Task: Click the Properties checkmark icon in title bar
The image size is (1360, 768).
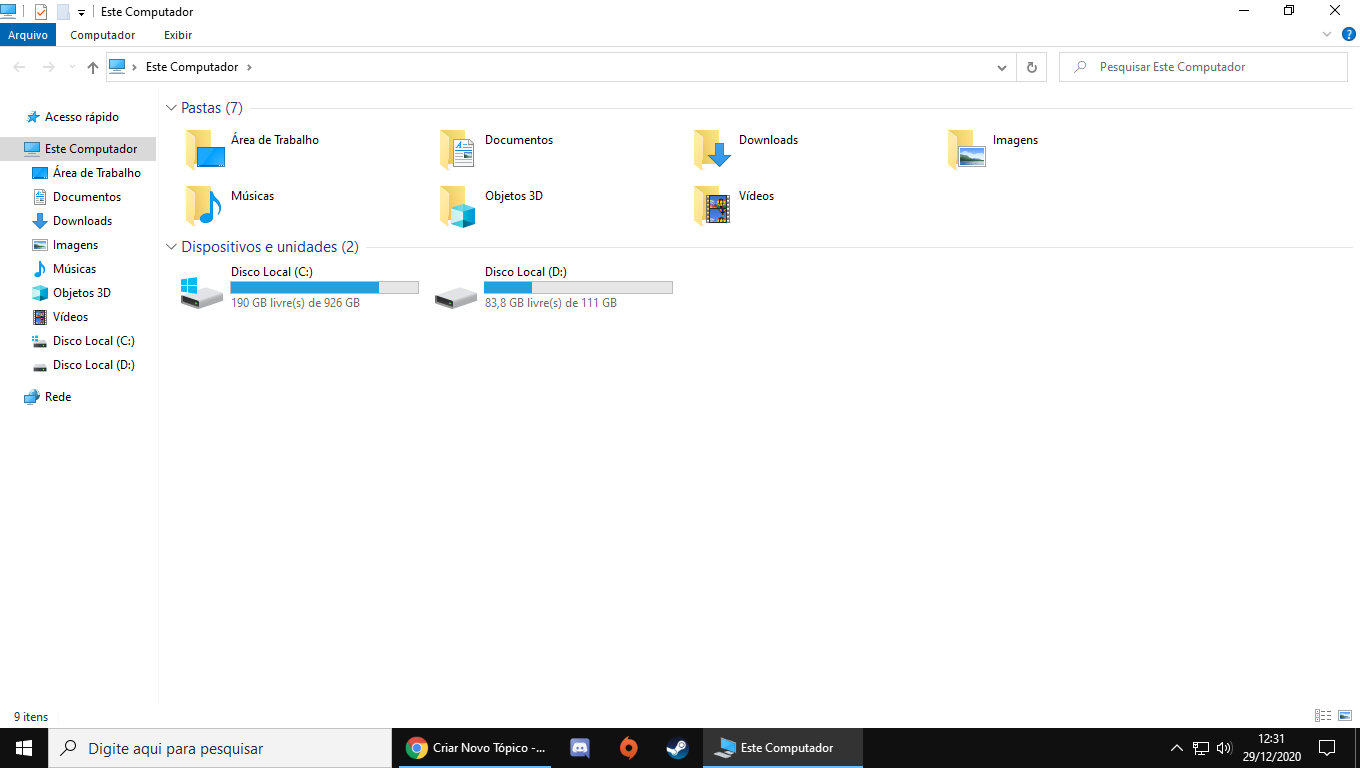Action: click(x=41, y=12)
